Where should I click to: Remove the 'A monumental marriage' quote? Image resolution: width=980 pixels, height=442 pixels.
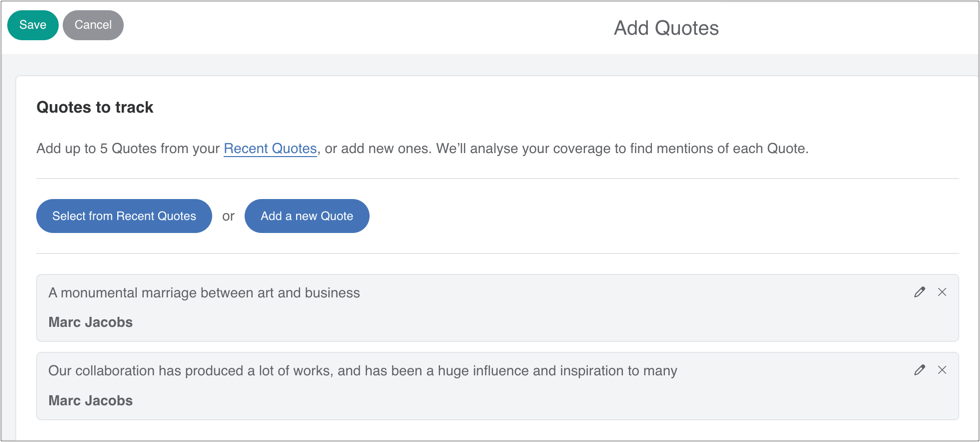click(x=942, y=292)
